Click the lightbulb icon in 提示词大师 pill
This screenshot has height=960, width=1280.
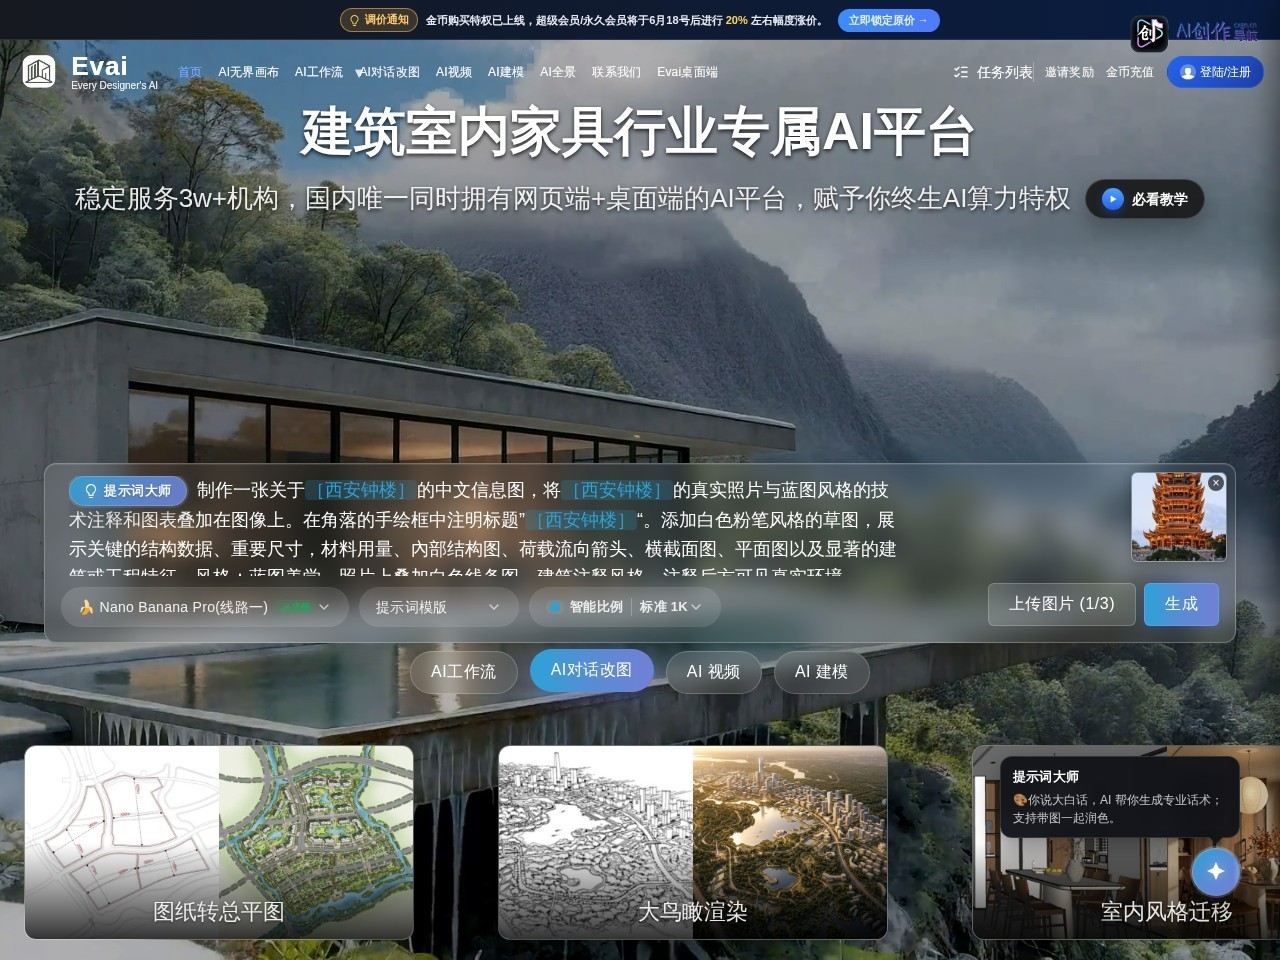[91, 491]
